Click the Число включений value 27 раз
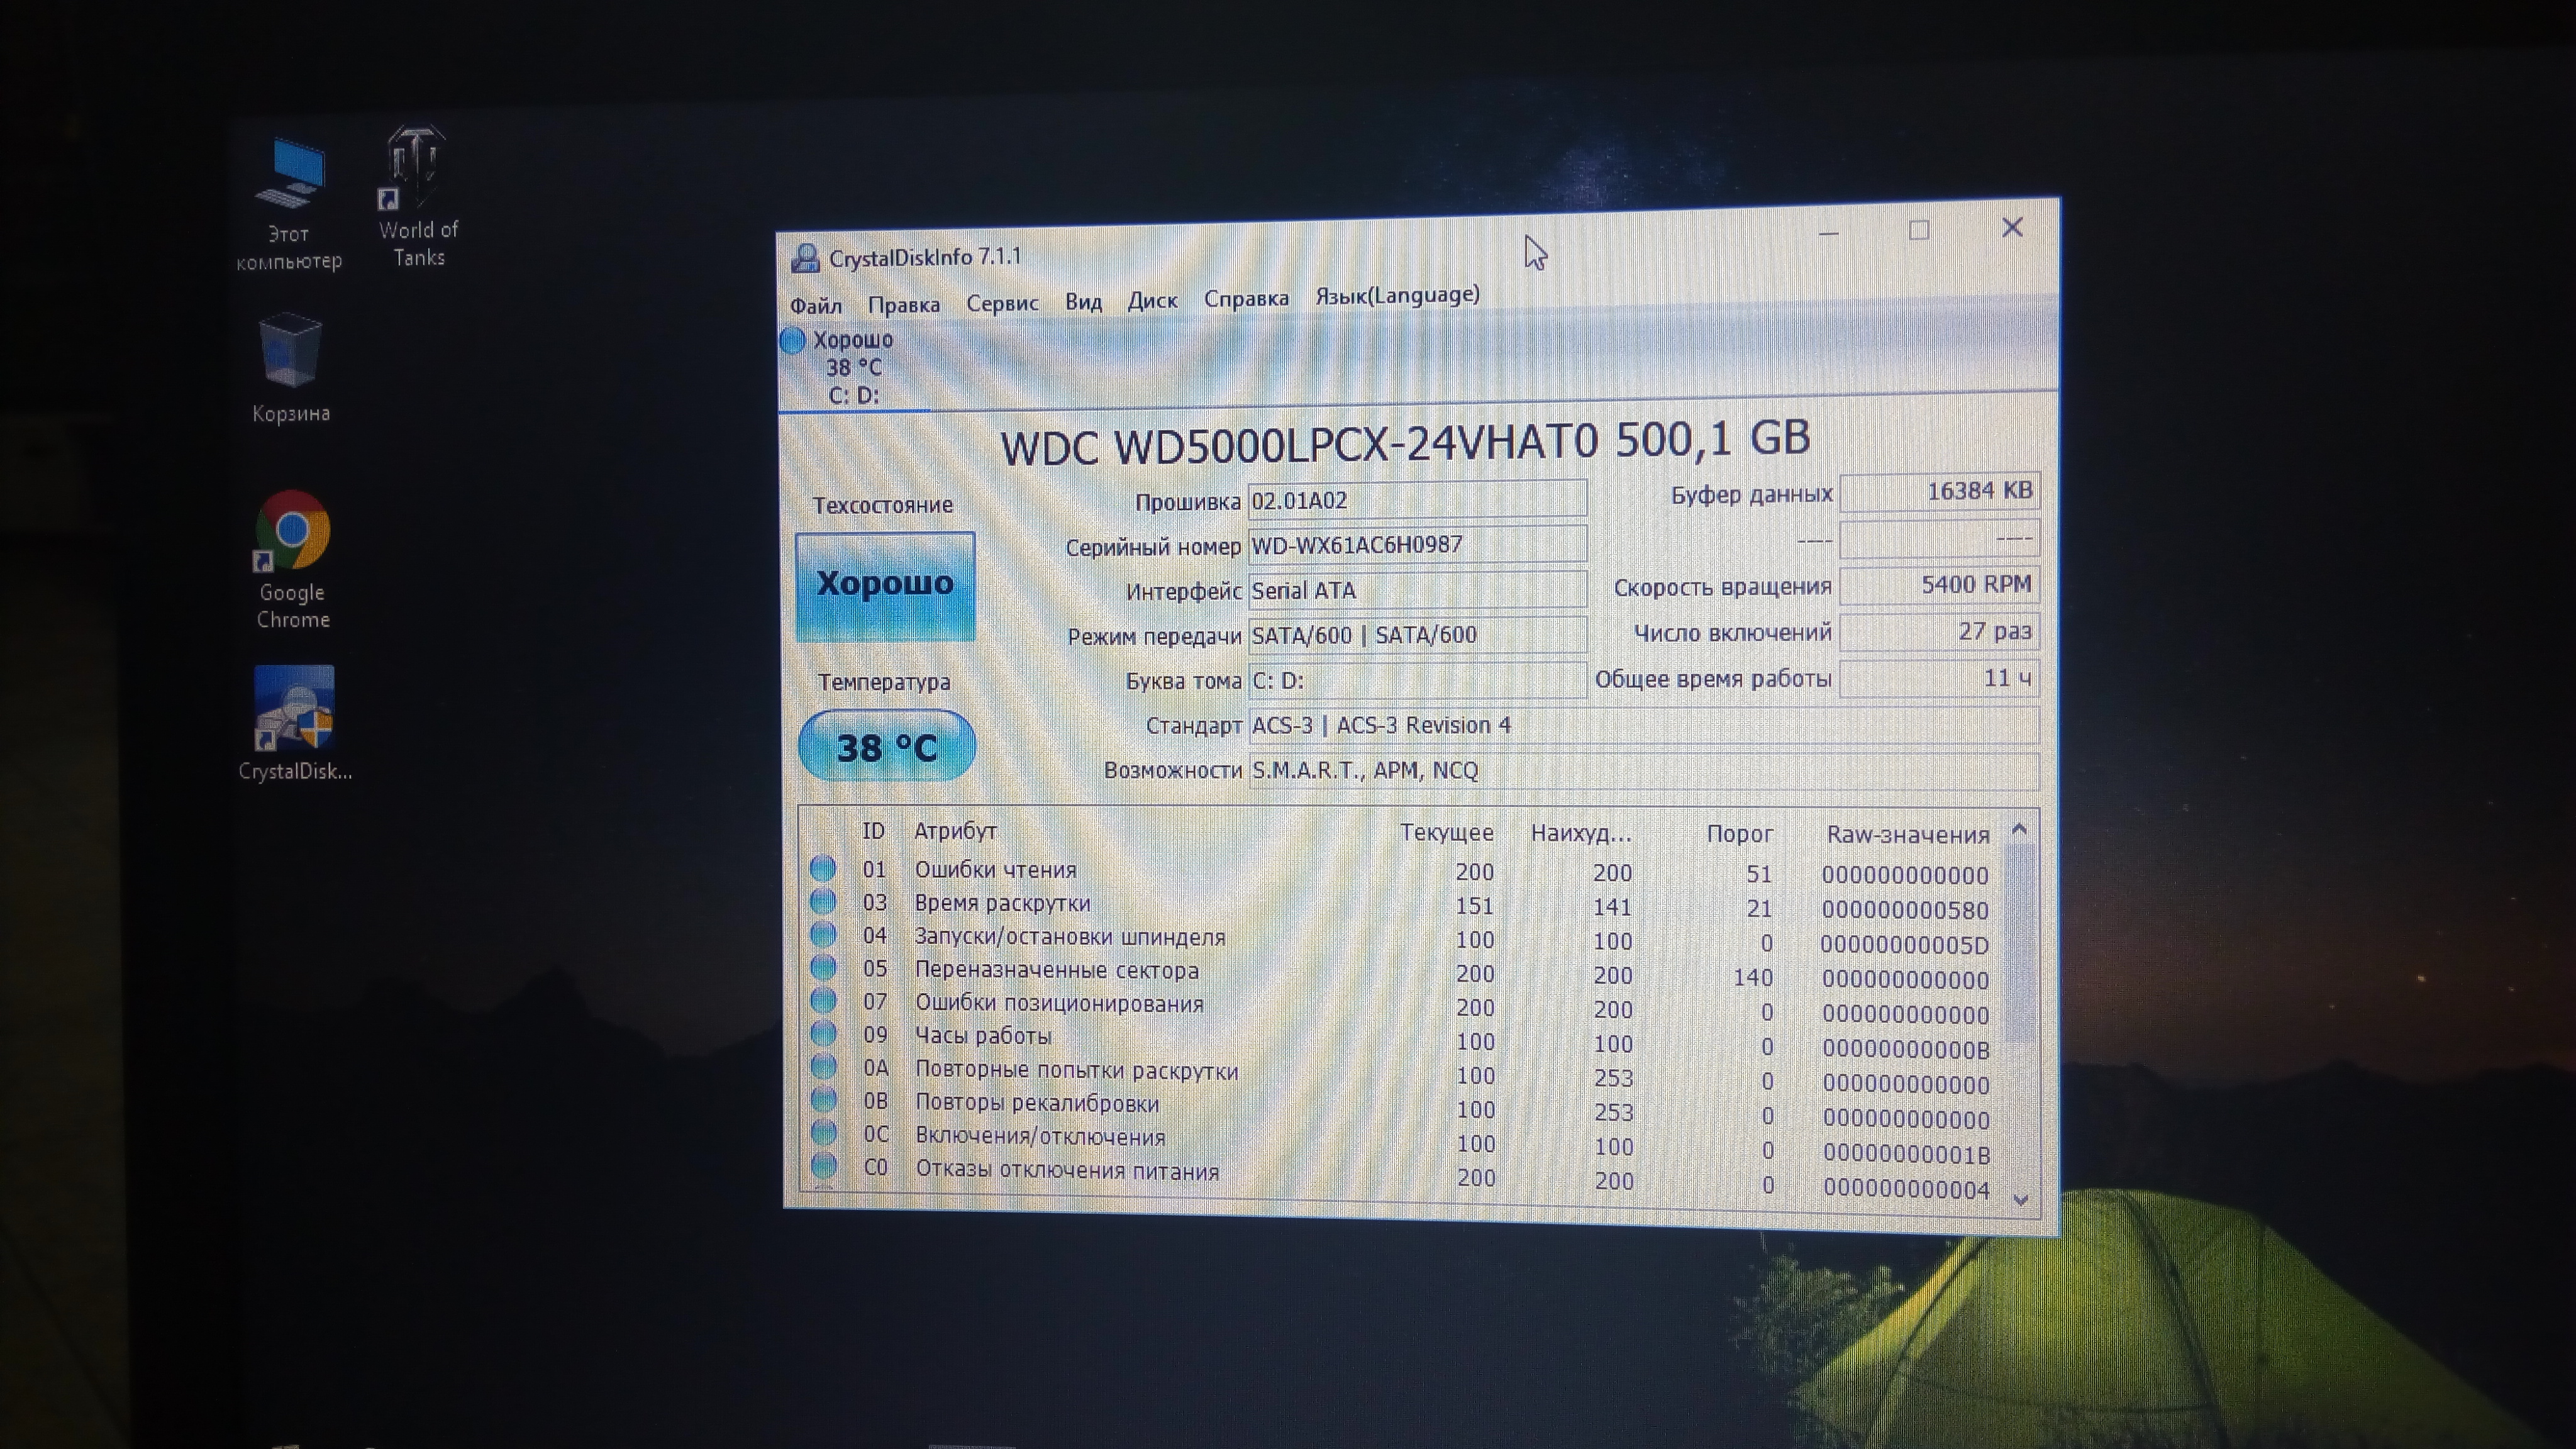The width and height of the screenshot is (2576, 1449). (1939, 631)
